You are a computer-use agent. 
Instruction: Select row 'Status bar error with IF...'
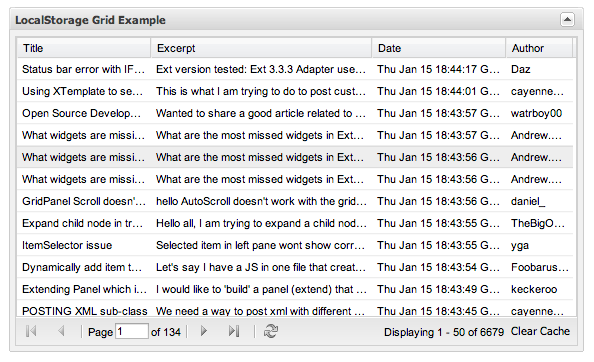(295, 69)
